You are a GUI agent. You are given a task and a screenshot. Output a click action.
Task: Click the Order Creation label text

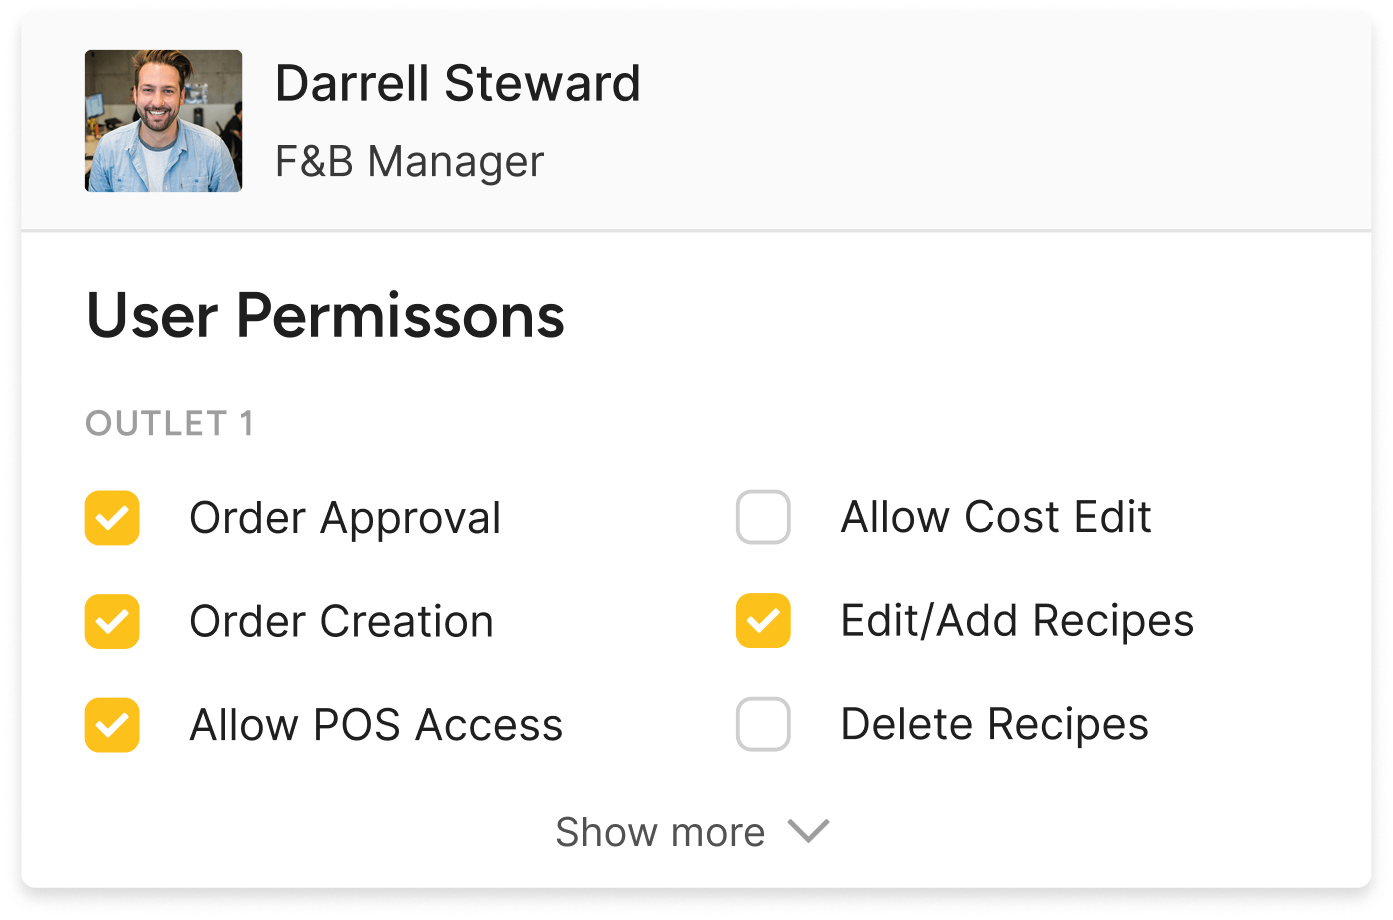point(341,621)
